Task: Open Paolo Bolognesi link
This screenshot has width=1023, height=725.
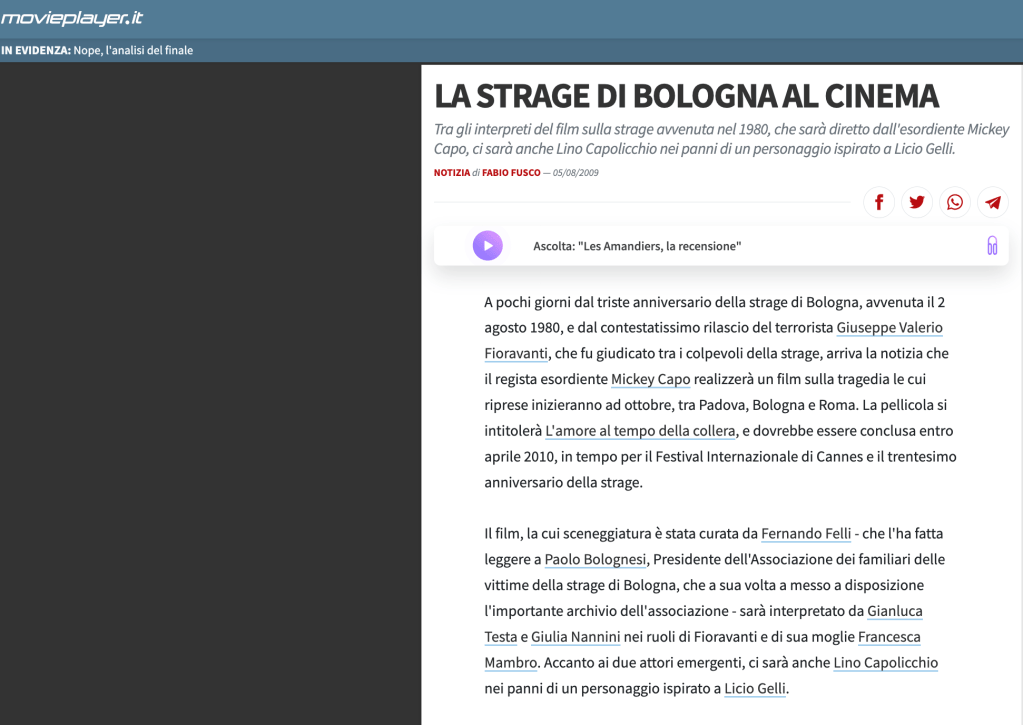Action: coord(596,560)
